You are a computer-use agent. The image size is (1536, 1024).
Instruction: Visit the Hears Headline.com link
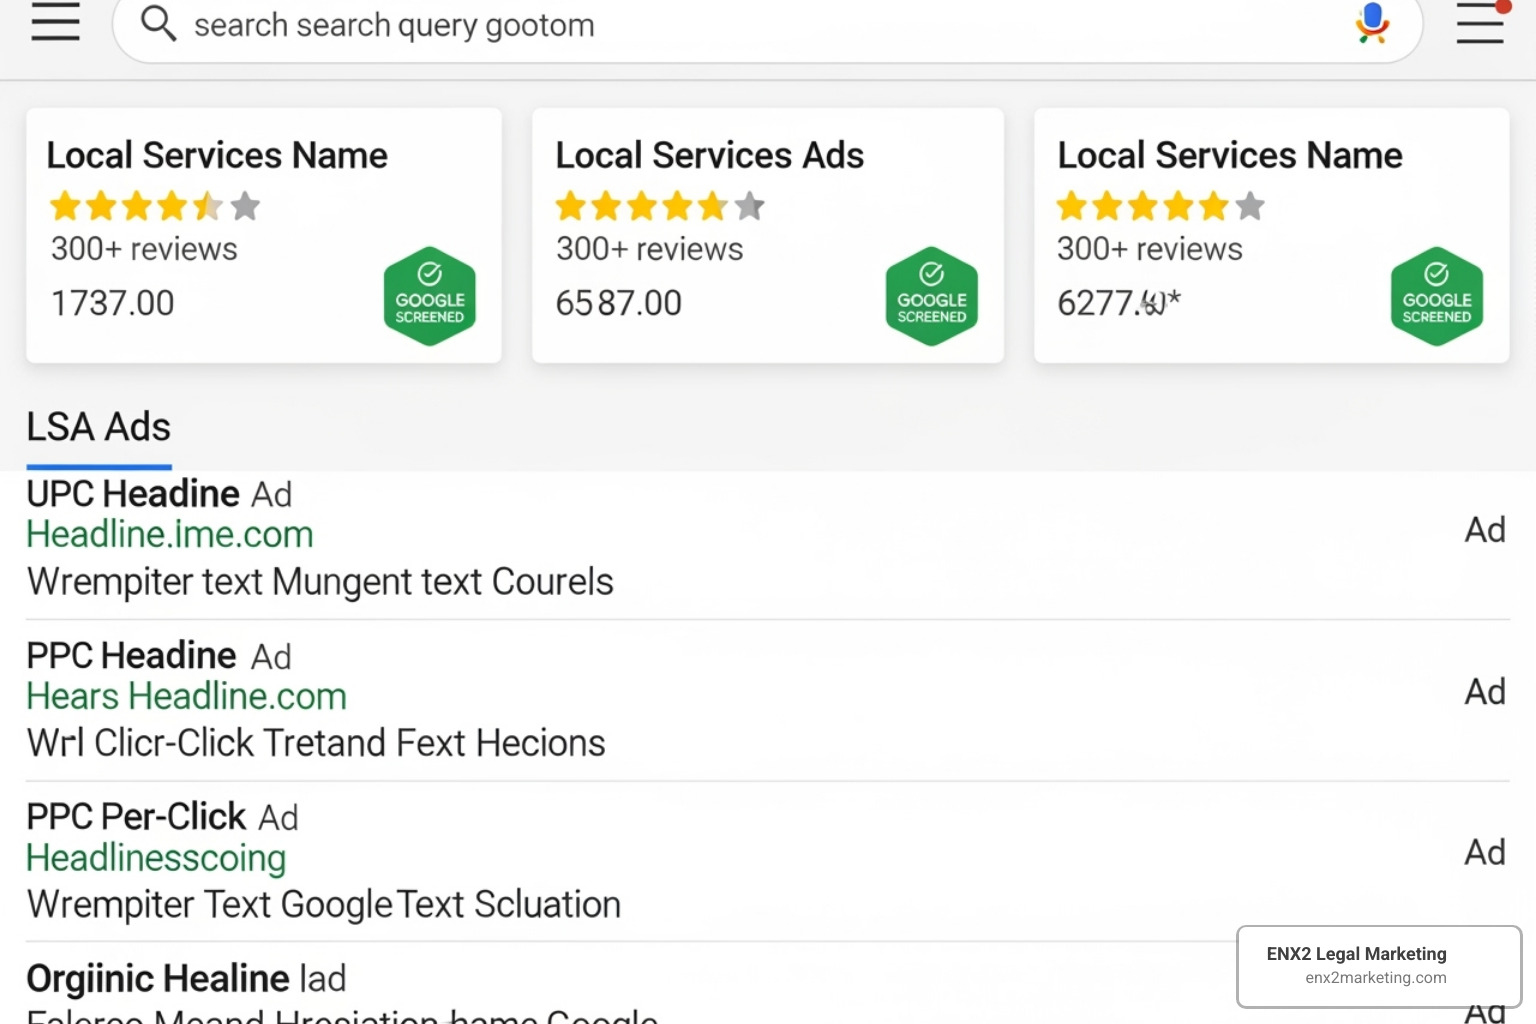(x=186, y=695)
